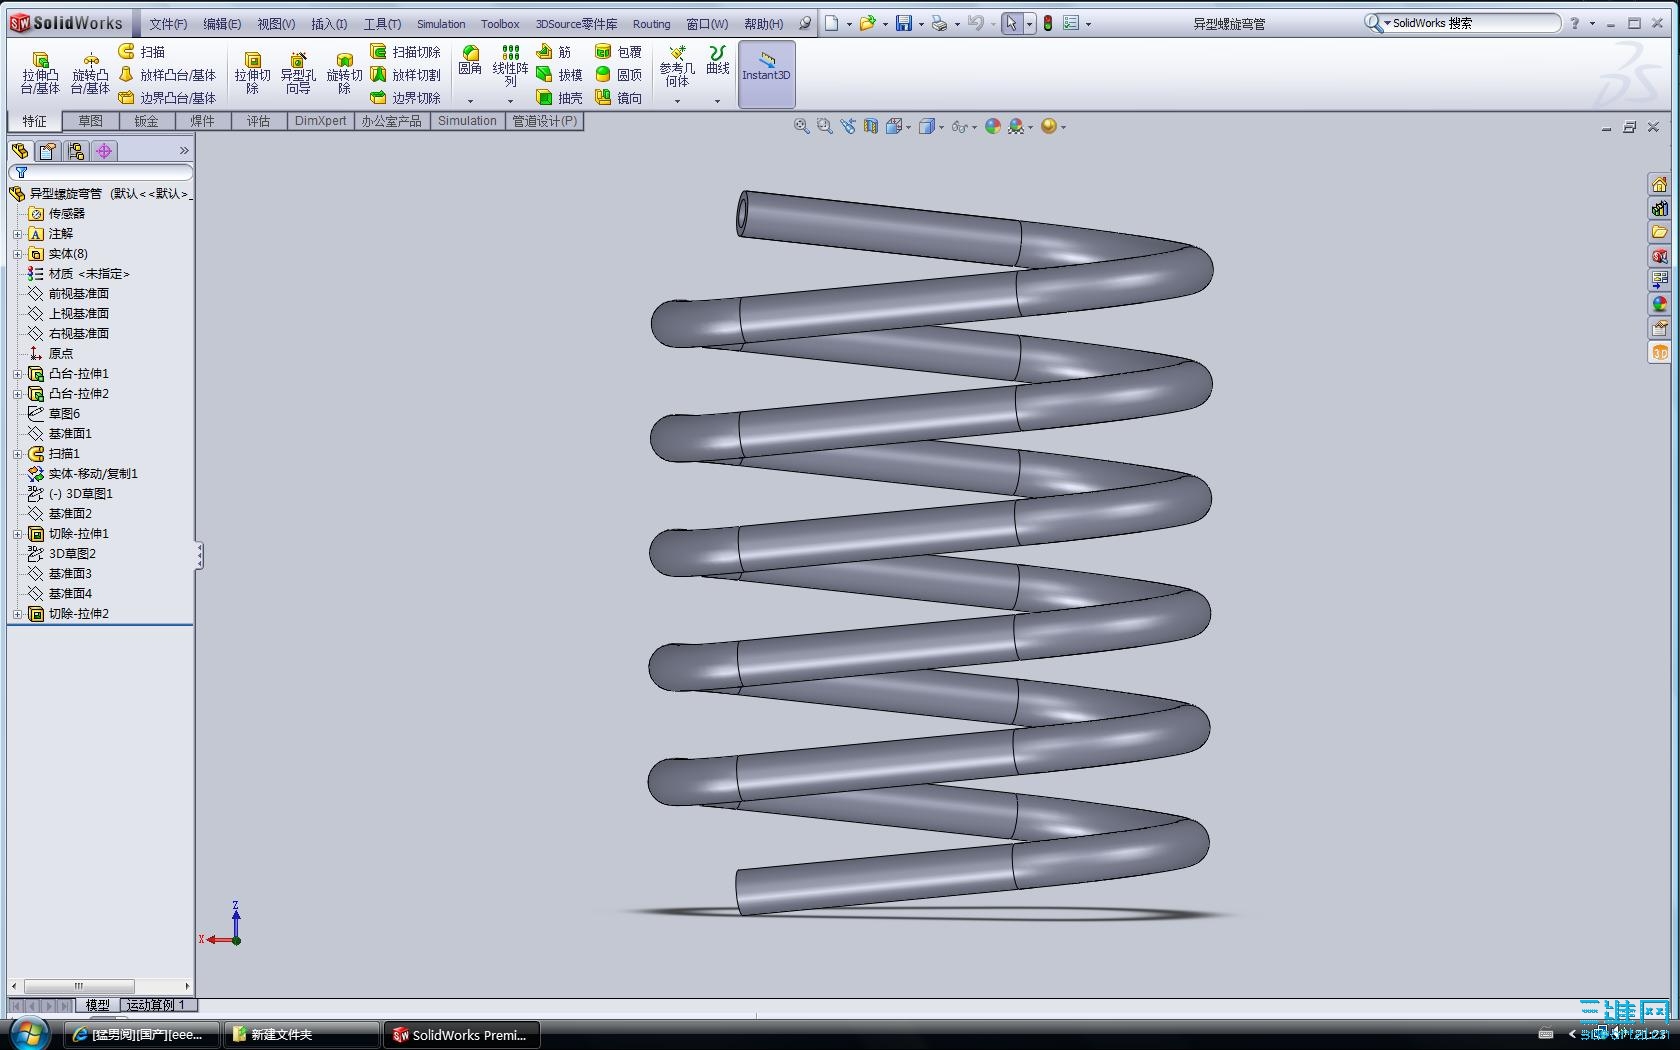Open the 线性阵列 linear pattern tool
Image resolution: width=1680 pixels, height=1050 pixels.
(510, 66)
